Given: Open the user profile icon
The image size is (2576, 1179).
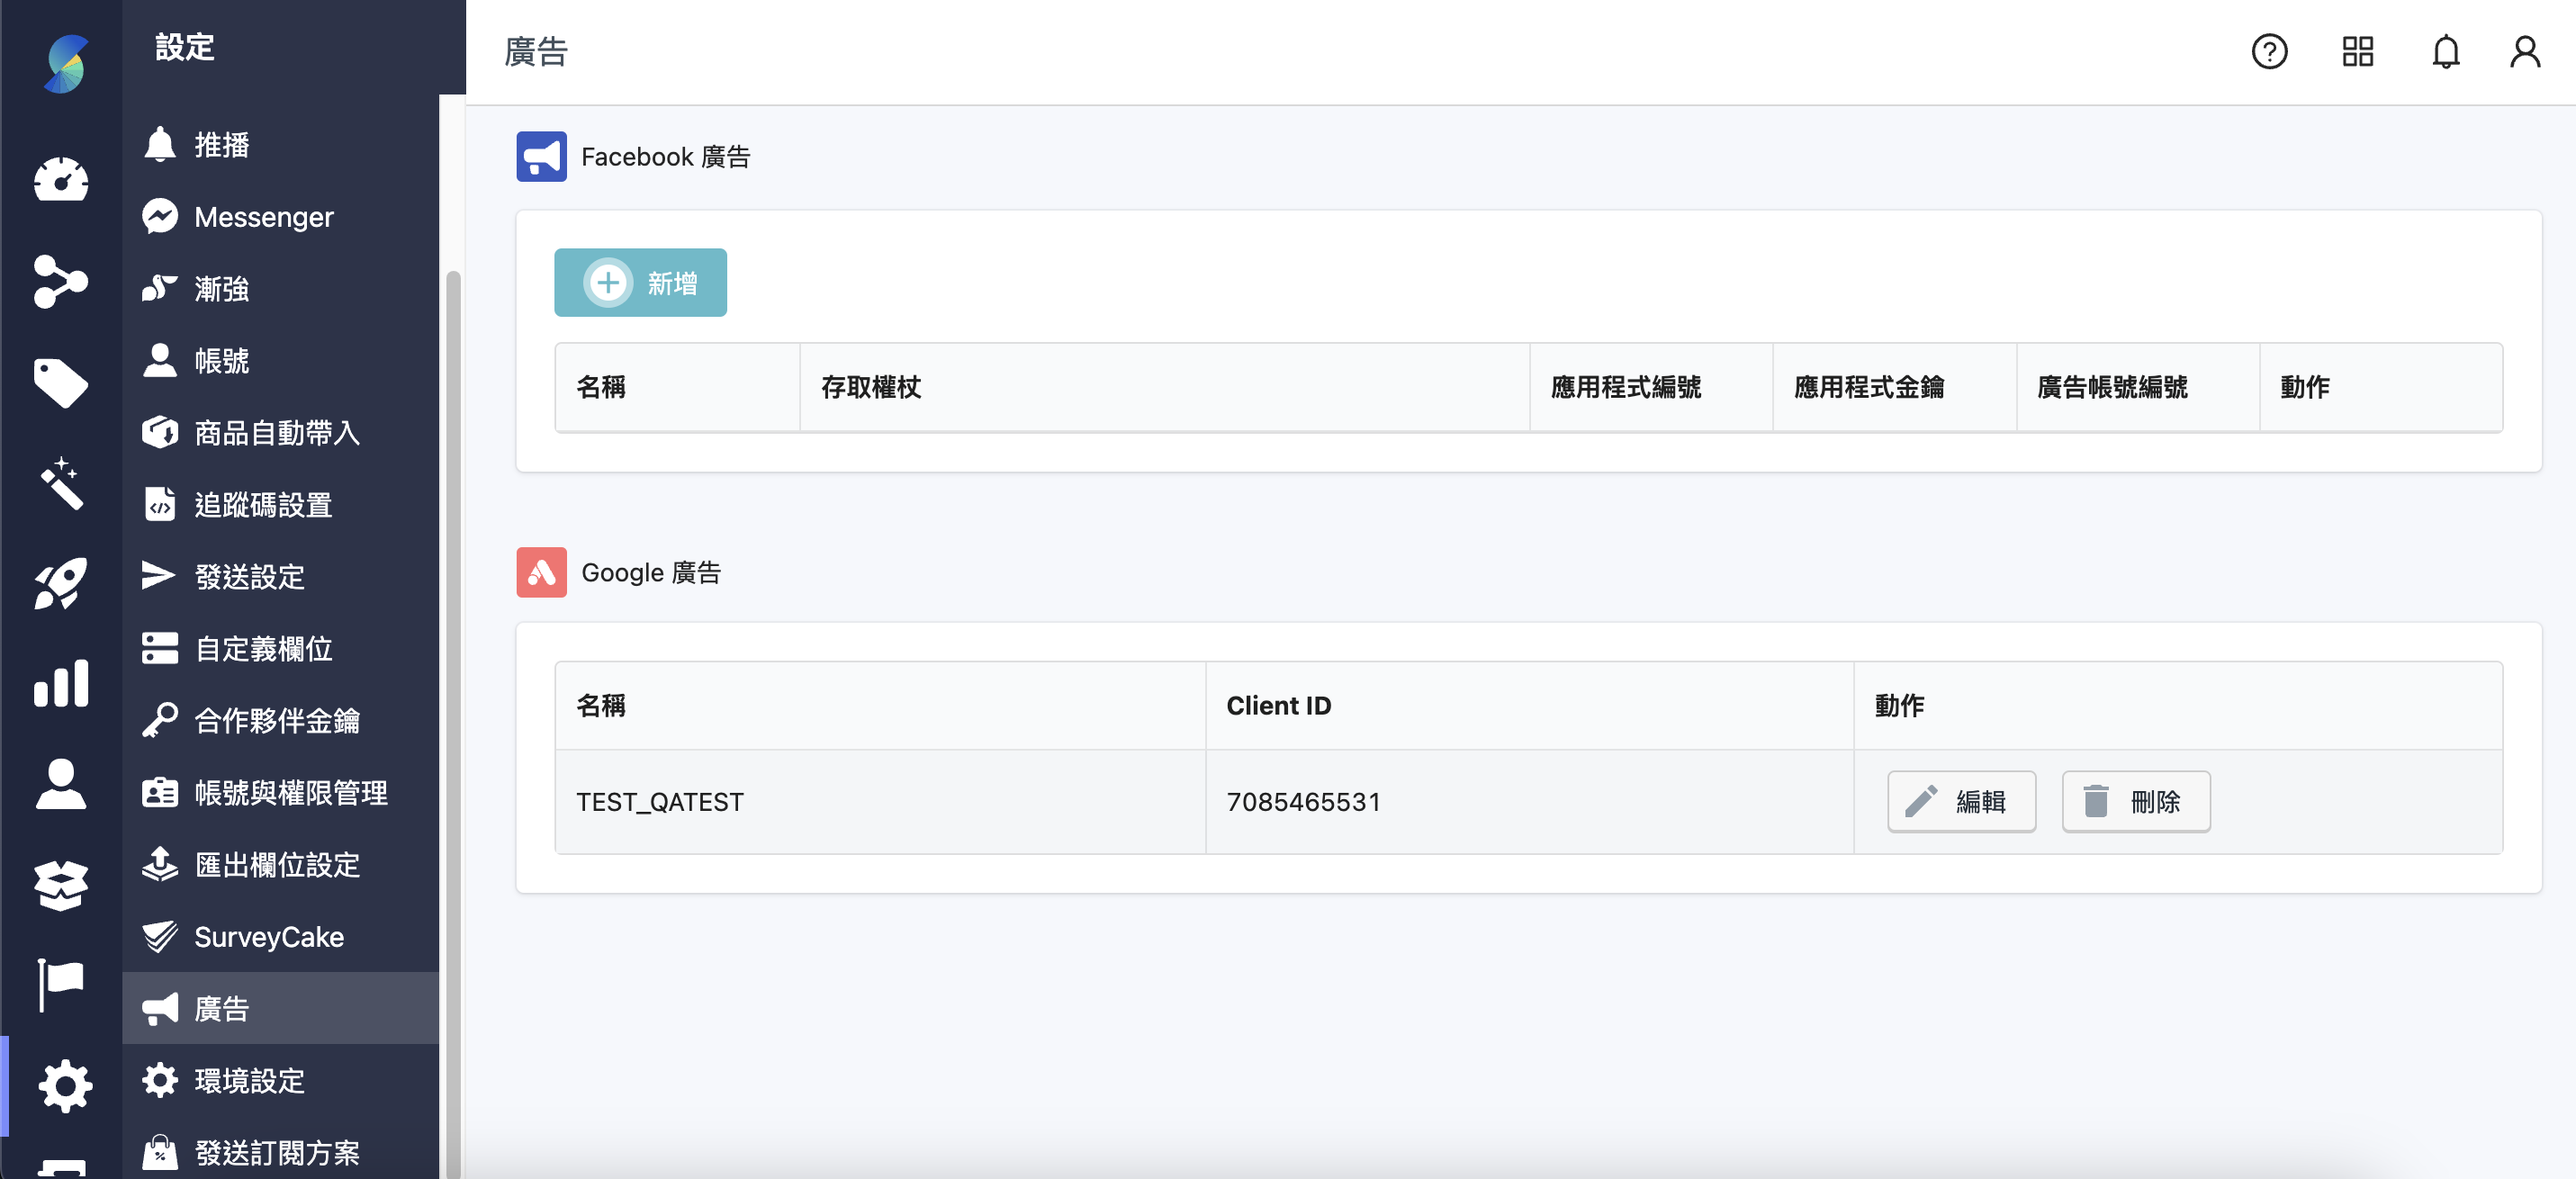Looking at the screenshot, I should tap(2524, 51).
